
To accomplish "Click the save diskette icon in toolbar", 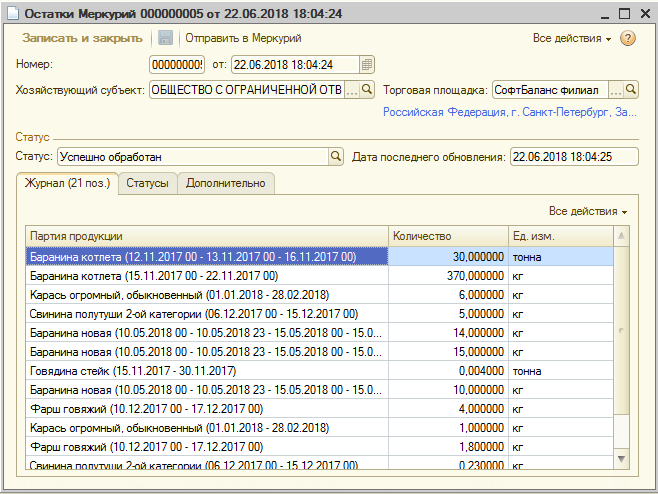I will 165,38.
